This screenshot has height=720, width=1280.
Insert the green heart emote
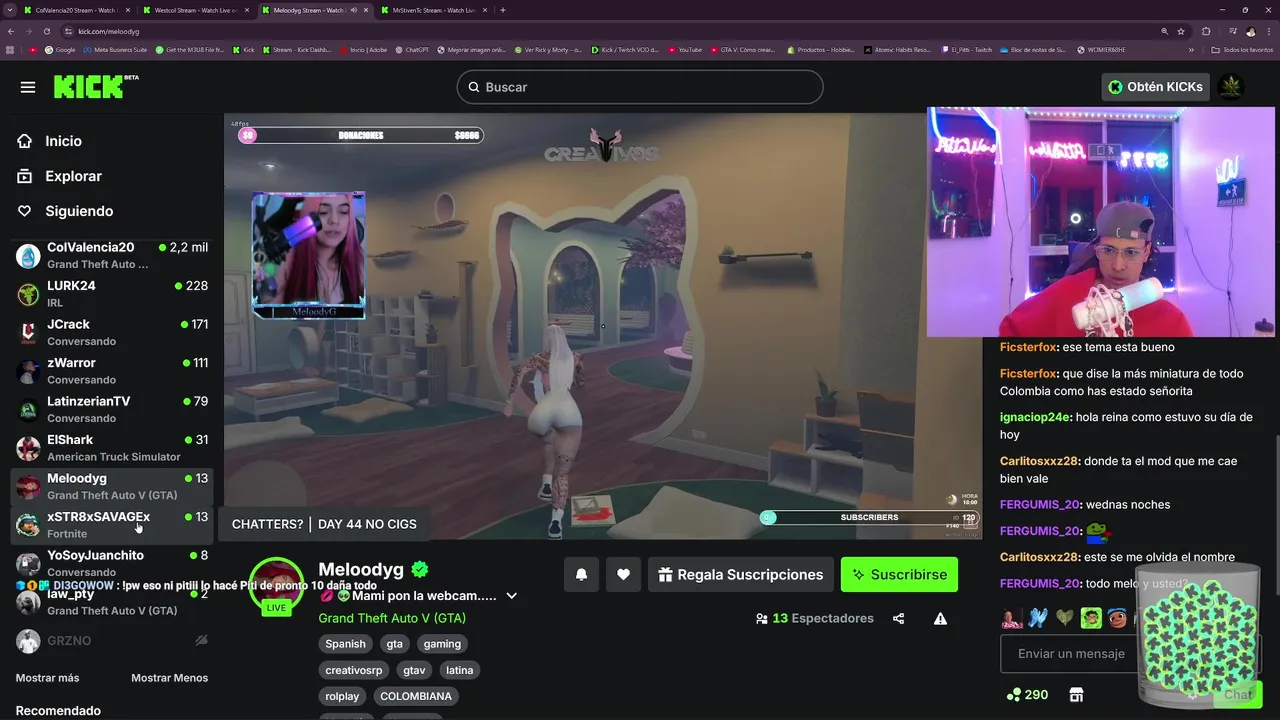[1064, 618]
